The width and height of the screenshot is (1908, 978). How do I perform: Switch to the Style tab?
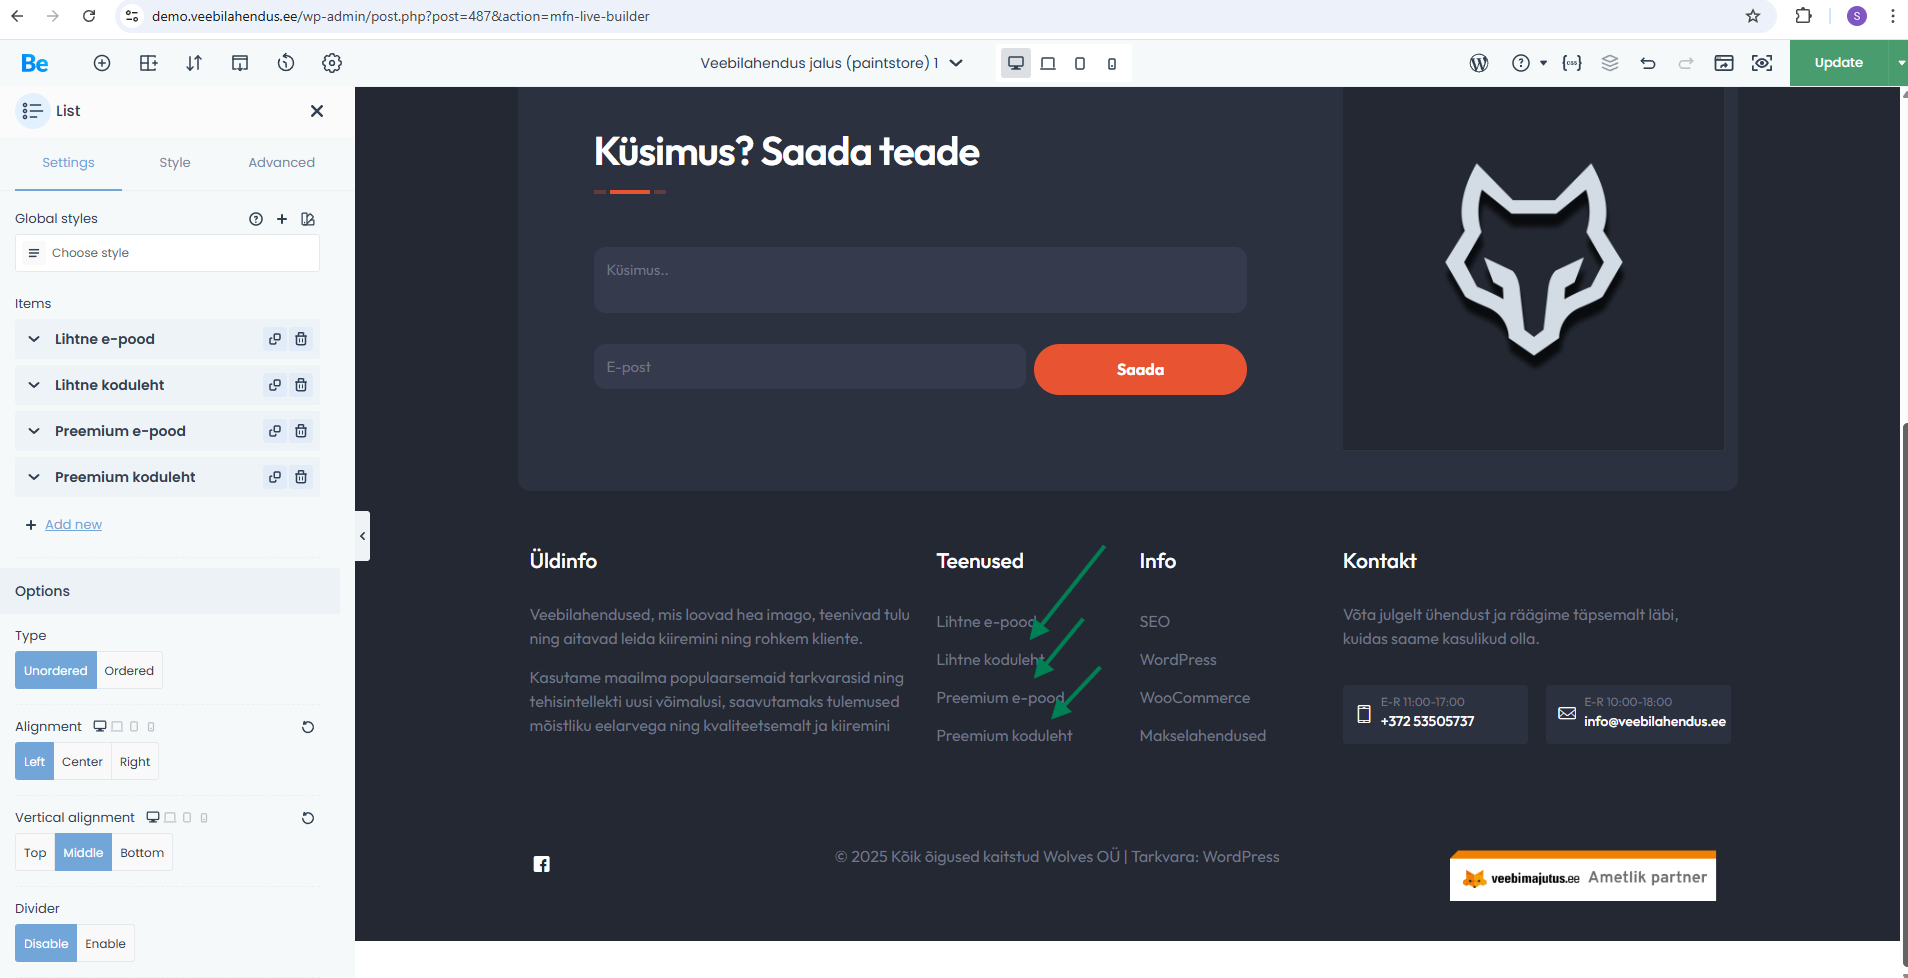tap(175, 162)
